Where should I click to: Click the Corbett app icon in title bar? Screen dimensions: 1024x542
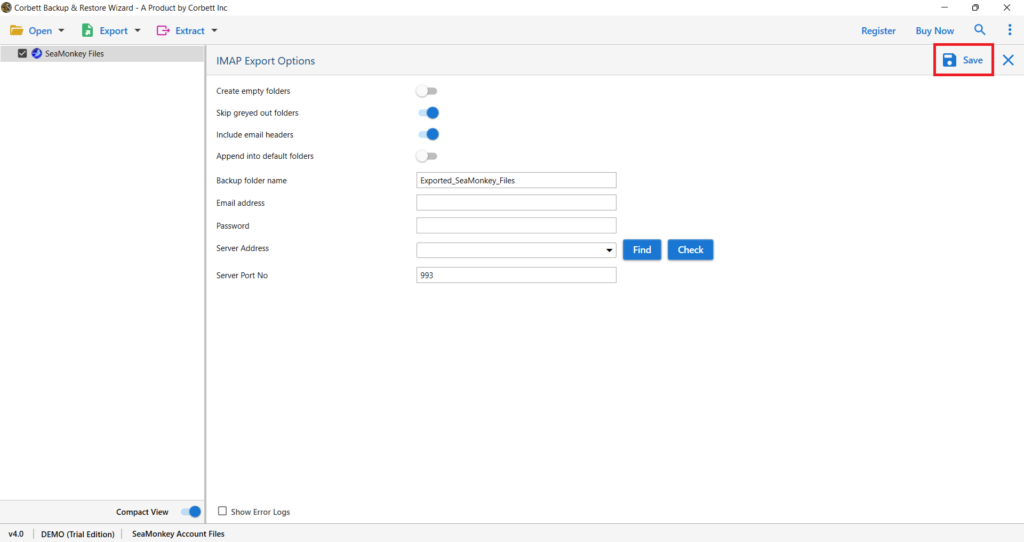coord(7,8)
